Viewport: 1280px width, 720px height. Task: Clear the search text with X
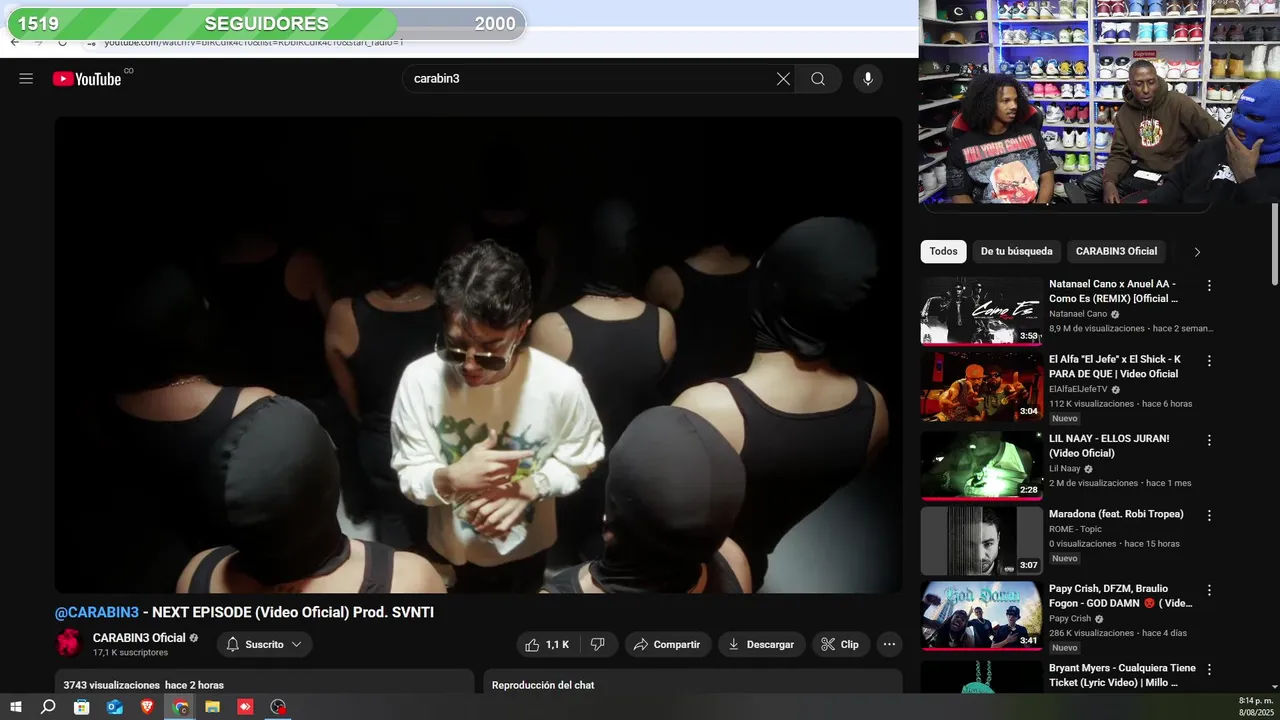pyautogui.click(x=783, y=79)
